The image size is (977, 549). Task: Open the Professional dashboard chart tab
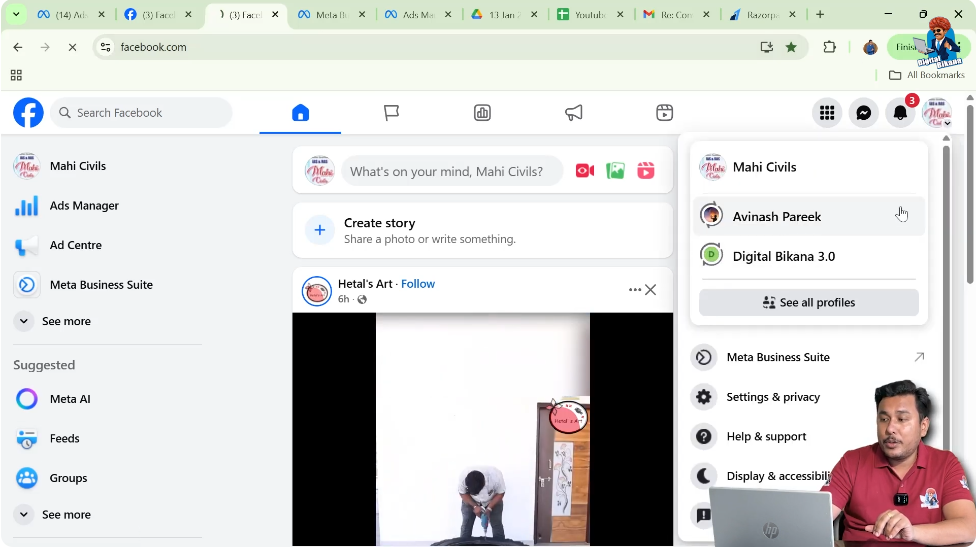[482, 113]
